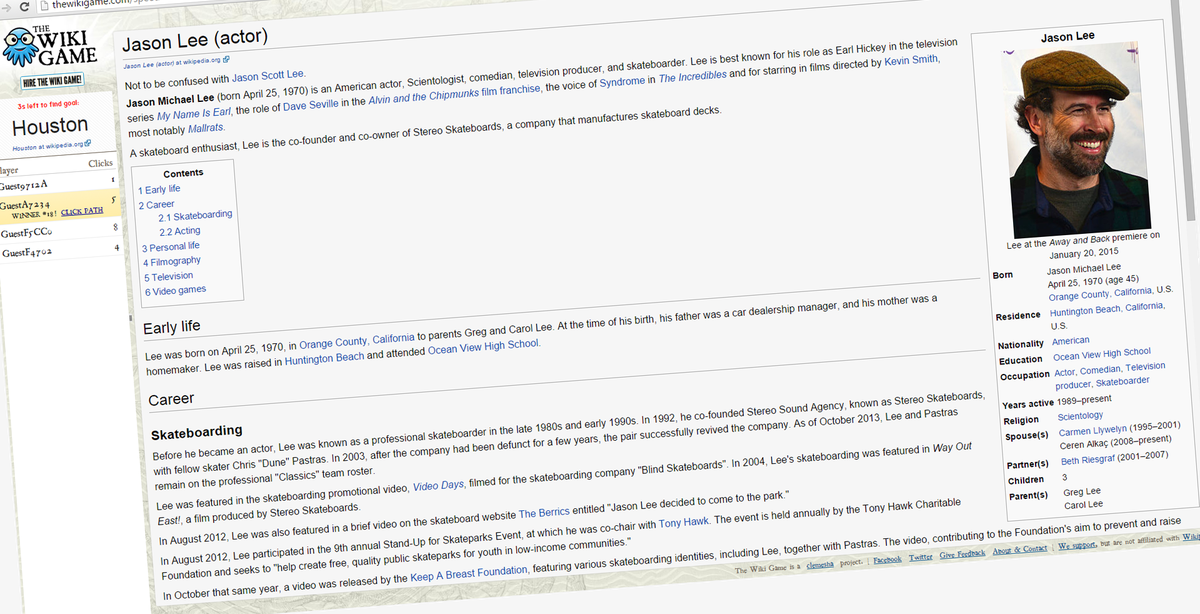This screenshot has width=1200, height=614.
Task: Open the Facebook footer link
Action: [x=886, y=561]
